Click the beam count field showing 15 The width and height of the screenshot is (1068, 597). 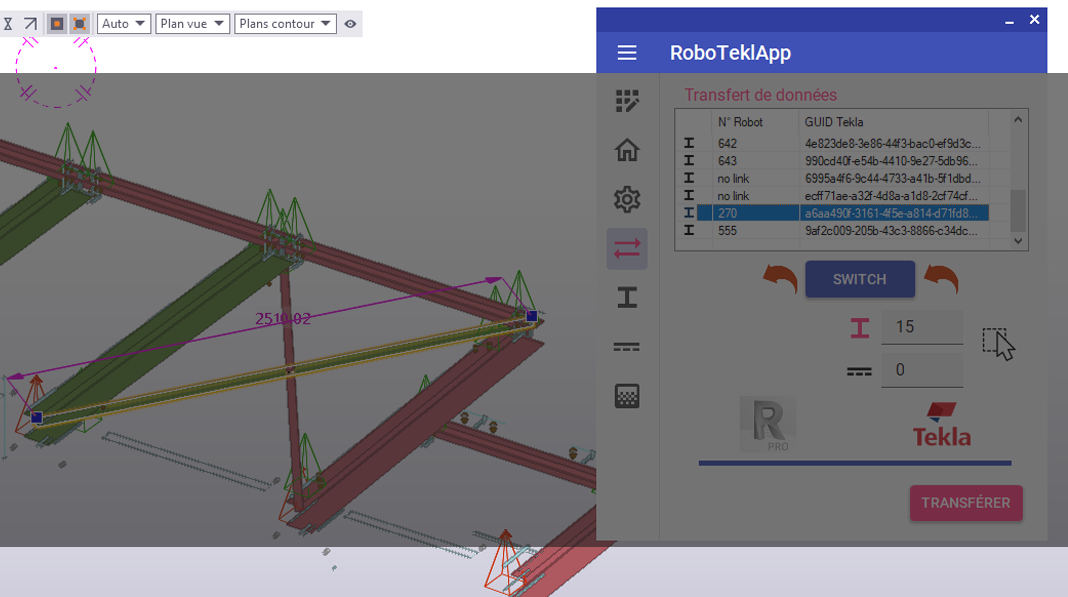click(x=922, y=327)
